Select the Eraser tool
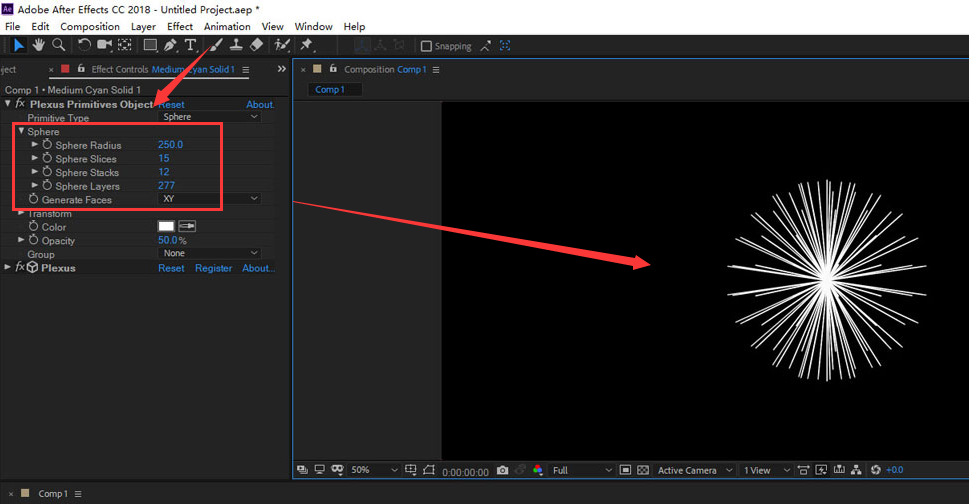Screen dimensions: 969x504 256,45
